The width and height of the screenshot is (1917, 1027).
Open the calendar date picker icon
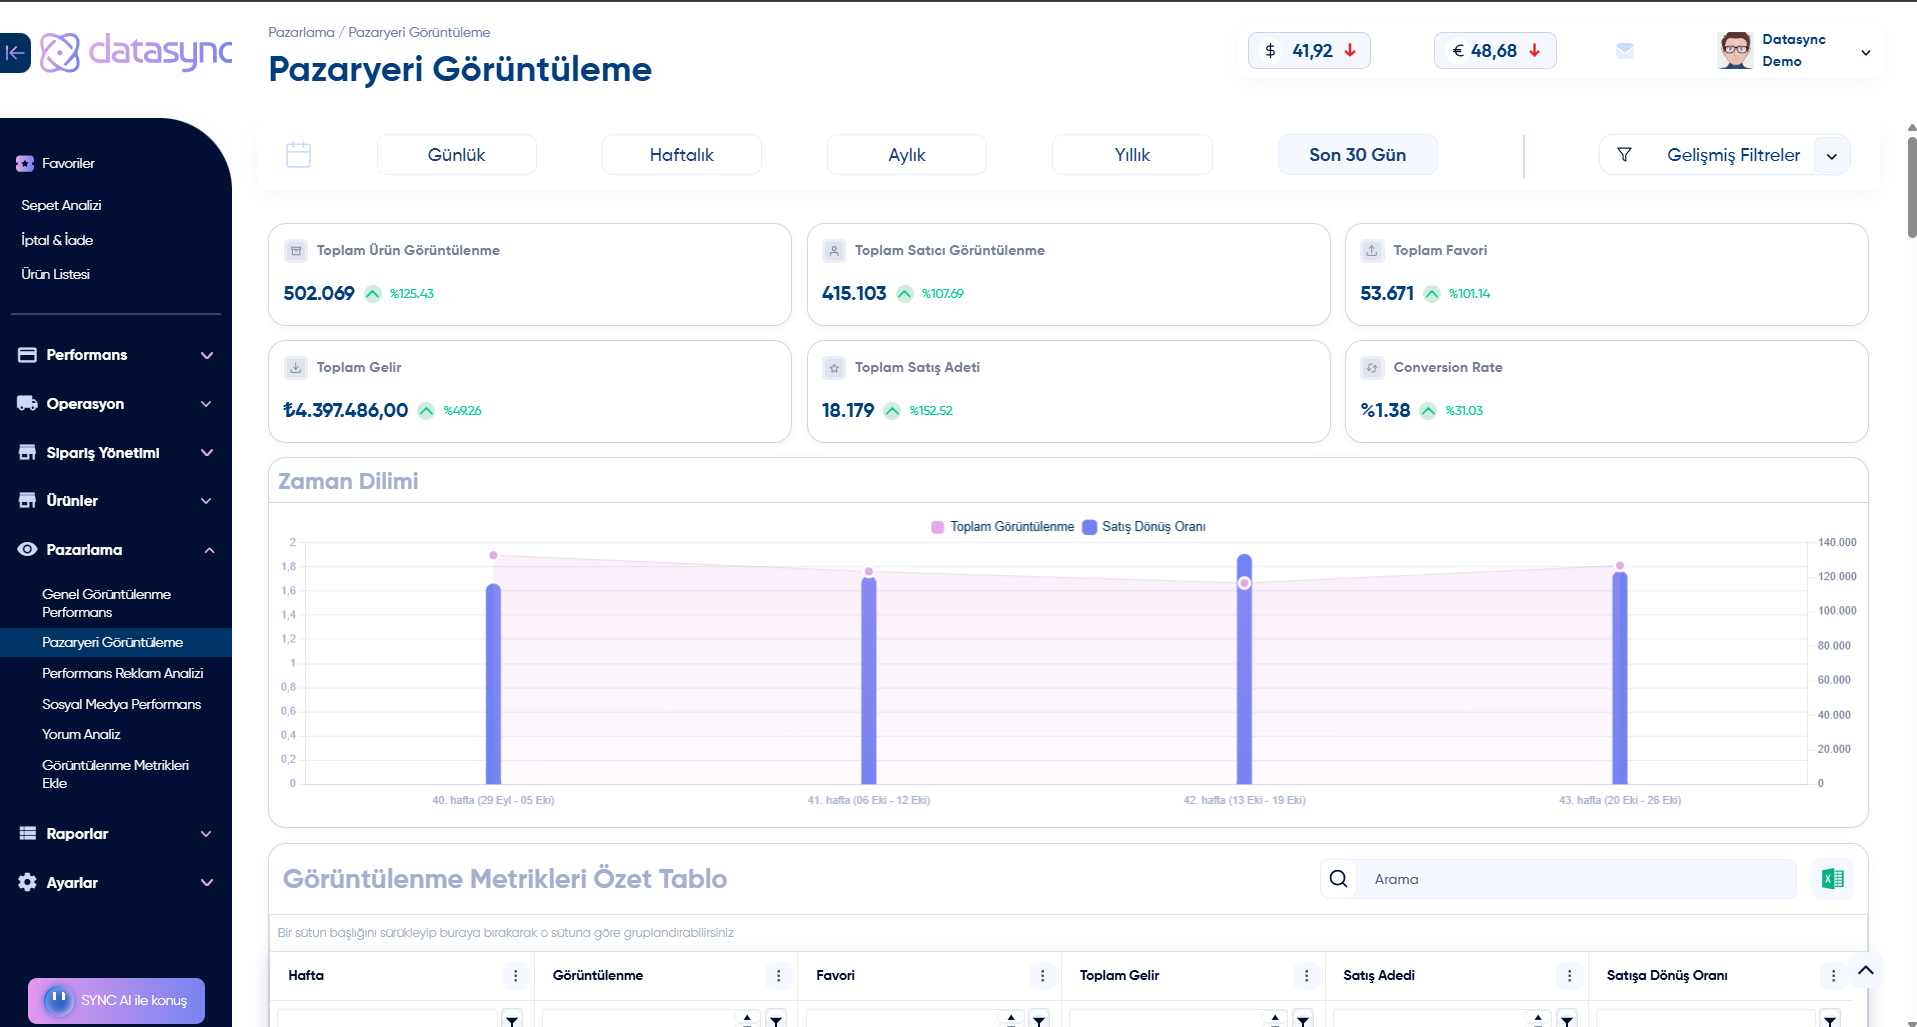(298, 155)
